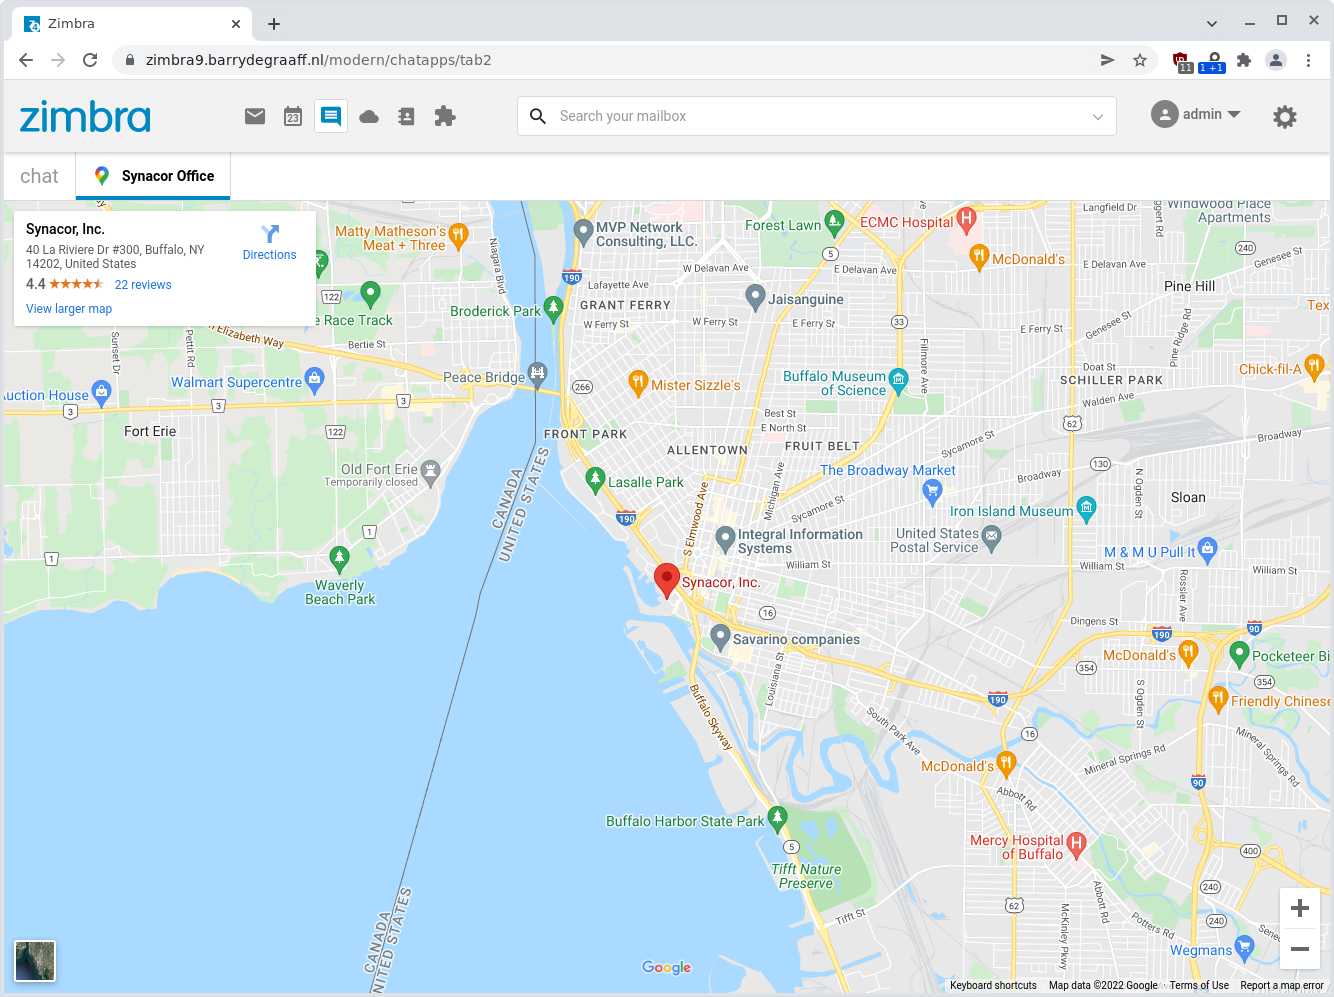The height and width of the screenshot is (997, 1334).
Task: Click the red Synacor, Inc. map pin
Action: click(x=667, y=581)
